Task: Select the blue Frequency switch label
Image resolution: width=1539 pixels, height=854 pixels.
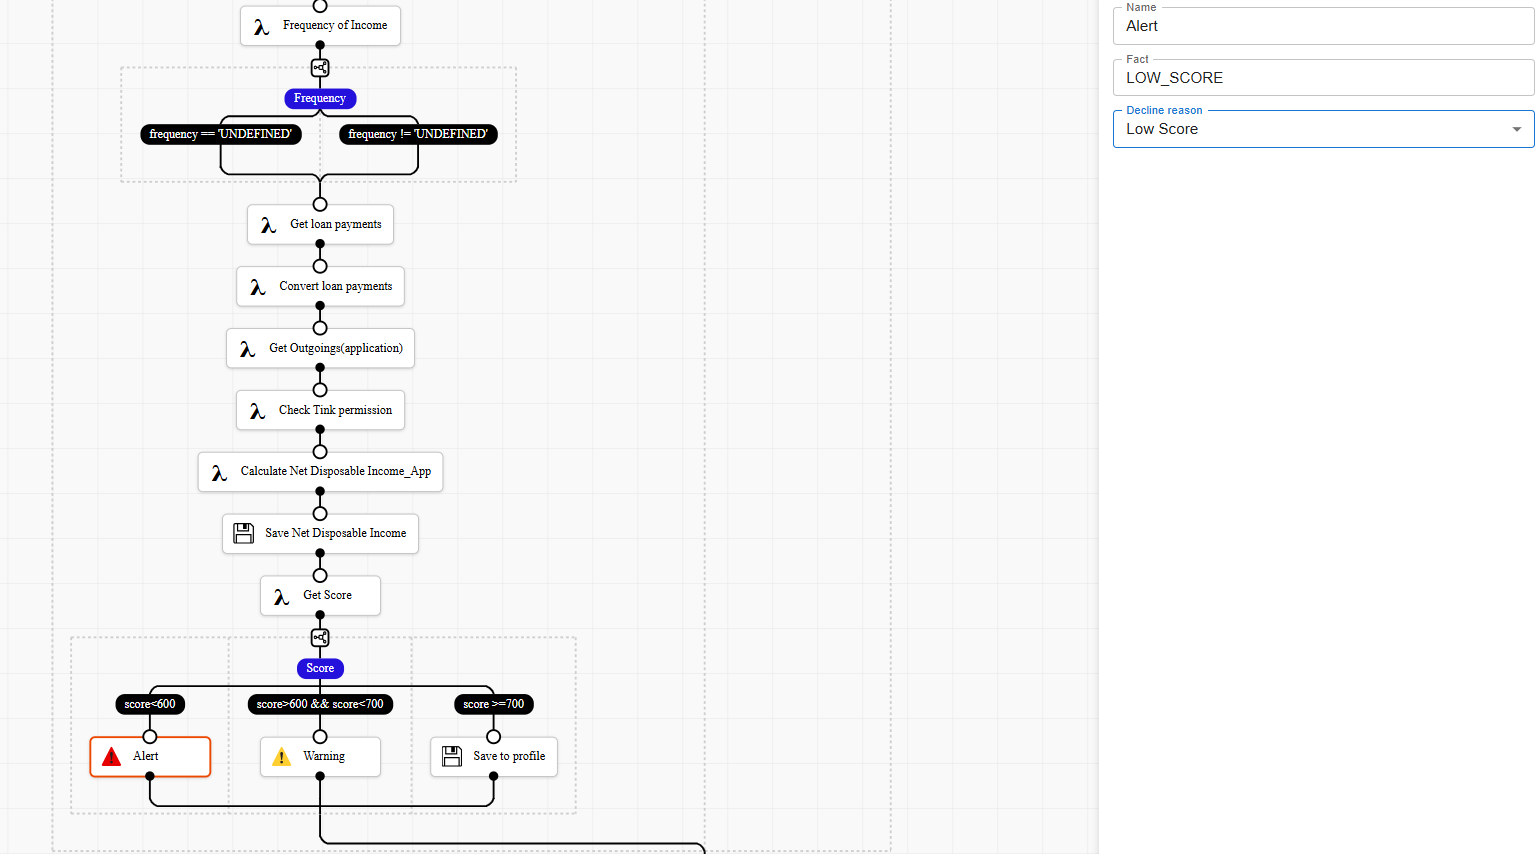Action: click(320, 98)
